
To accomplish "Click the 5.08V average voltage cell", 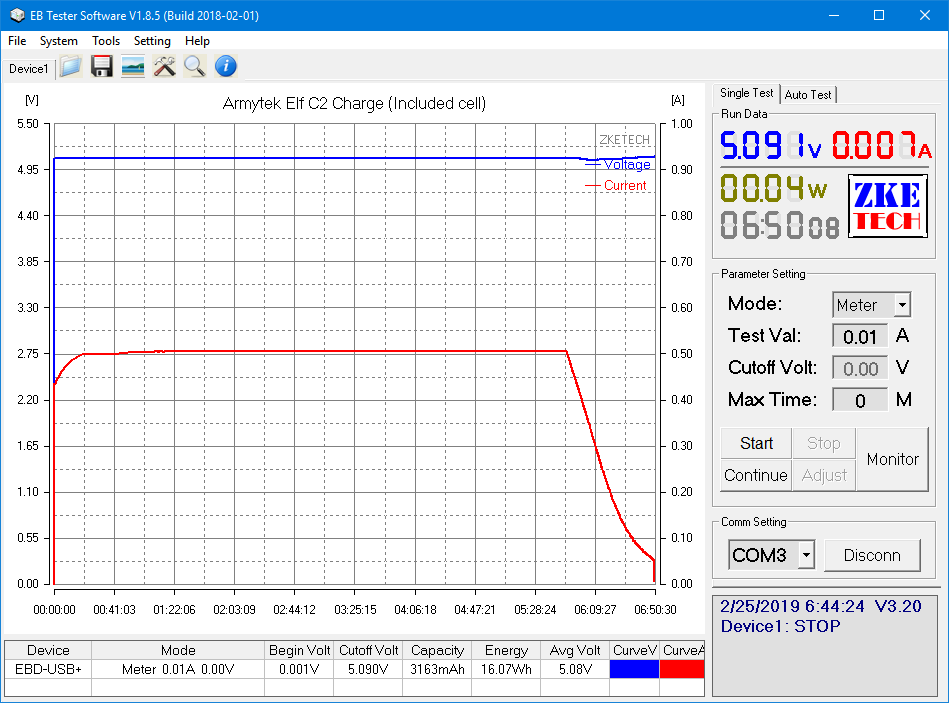I will click(575, 669).
